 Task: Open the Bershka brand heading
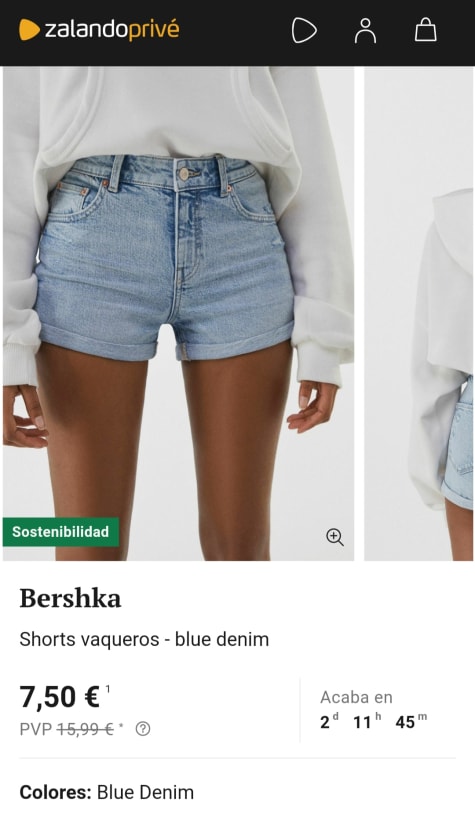tap(70, 598)
